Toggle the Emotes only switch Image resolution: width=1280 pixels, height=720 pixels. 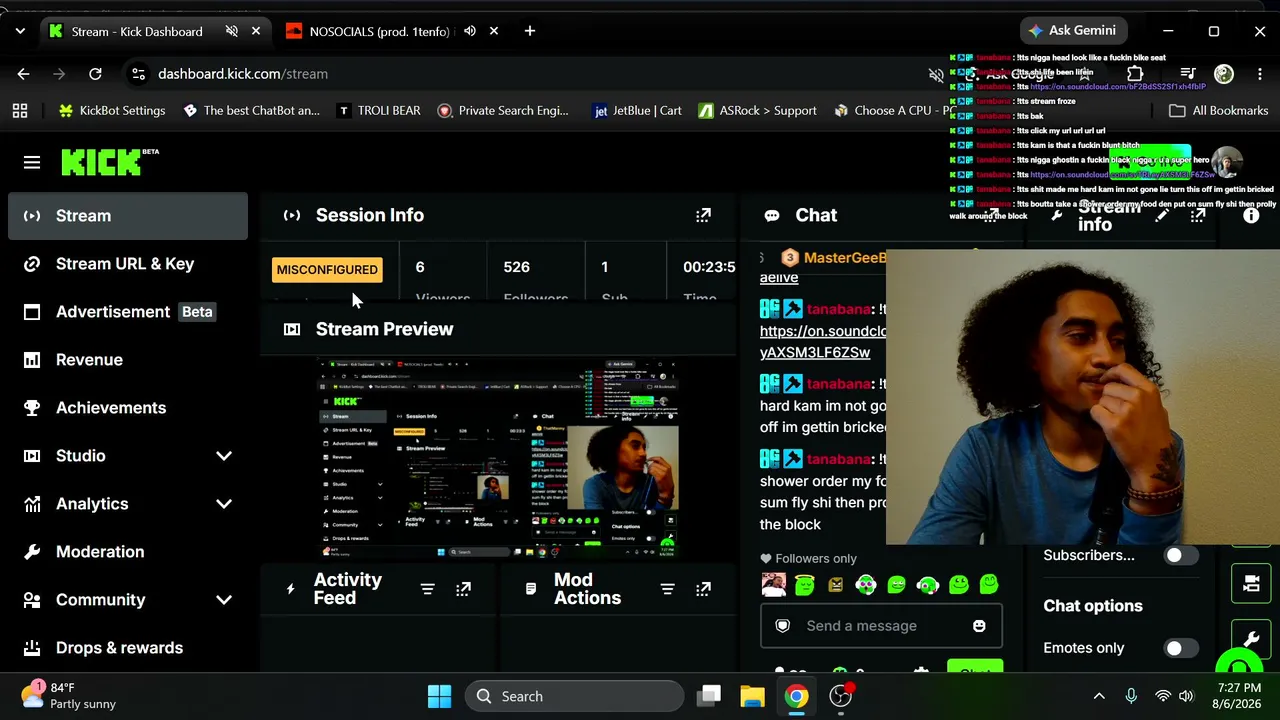coord(1180,648)
